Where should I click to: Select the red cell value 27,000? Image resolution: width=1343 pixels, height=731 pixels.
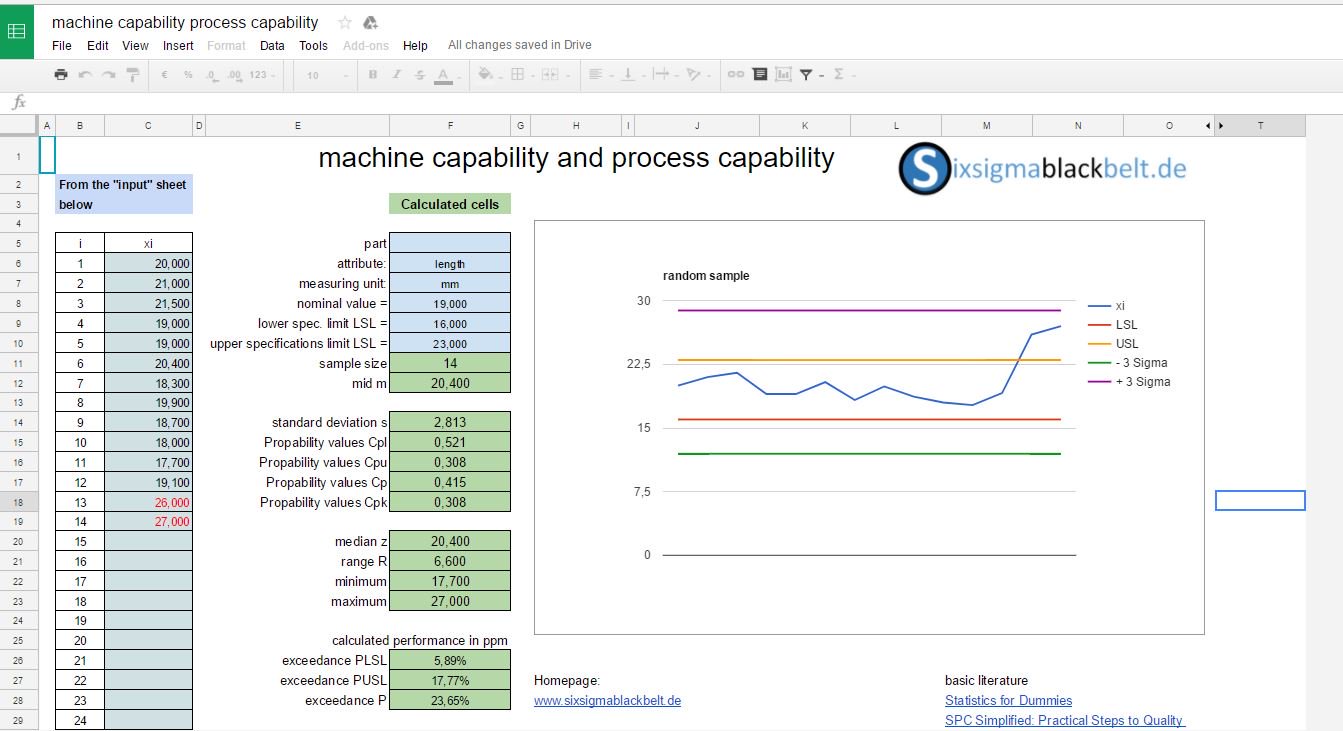tap(148, 522)
